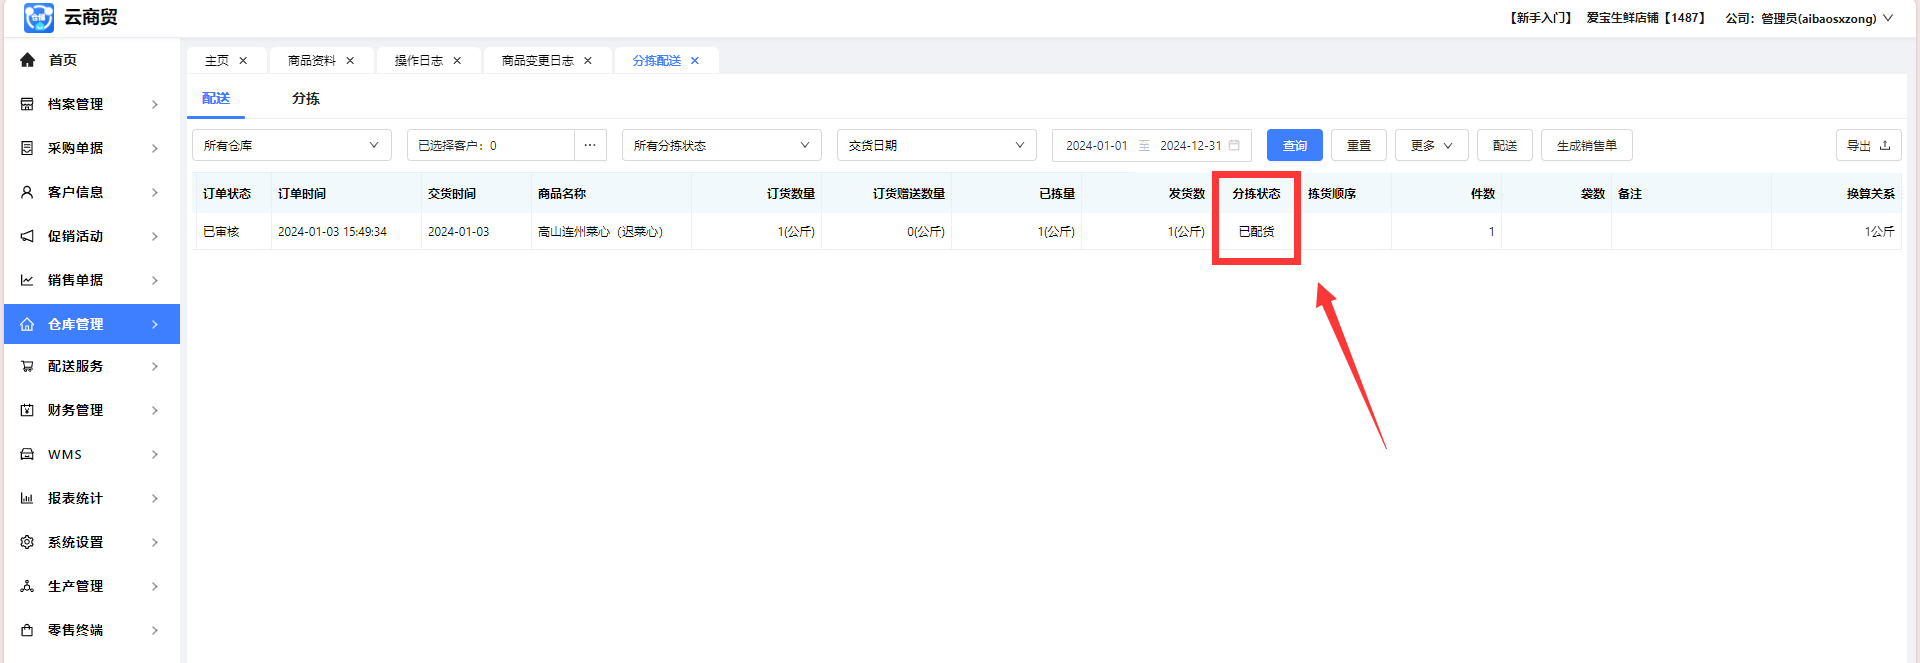Click the 配送服务 cart icon
The image size is (1920, 663).
pyautogui.click(x=27, y=367)
